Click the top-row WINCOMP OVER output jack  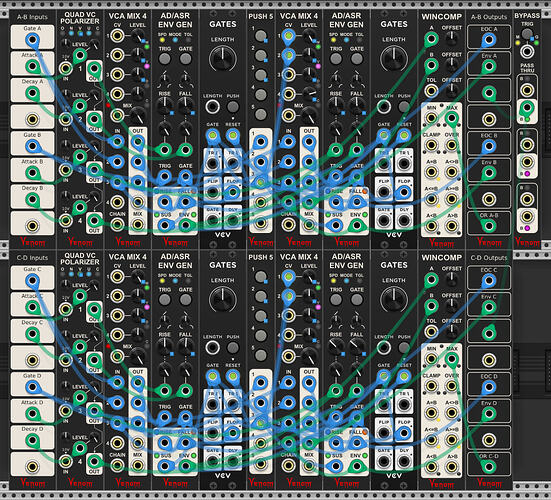point(452,145)
